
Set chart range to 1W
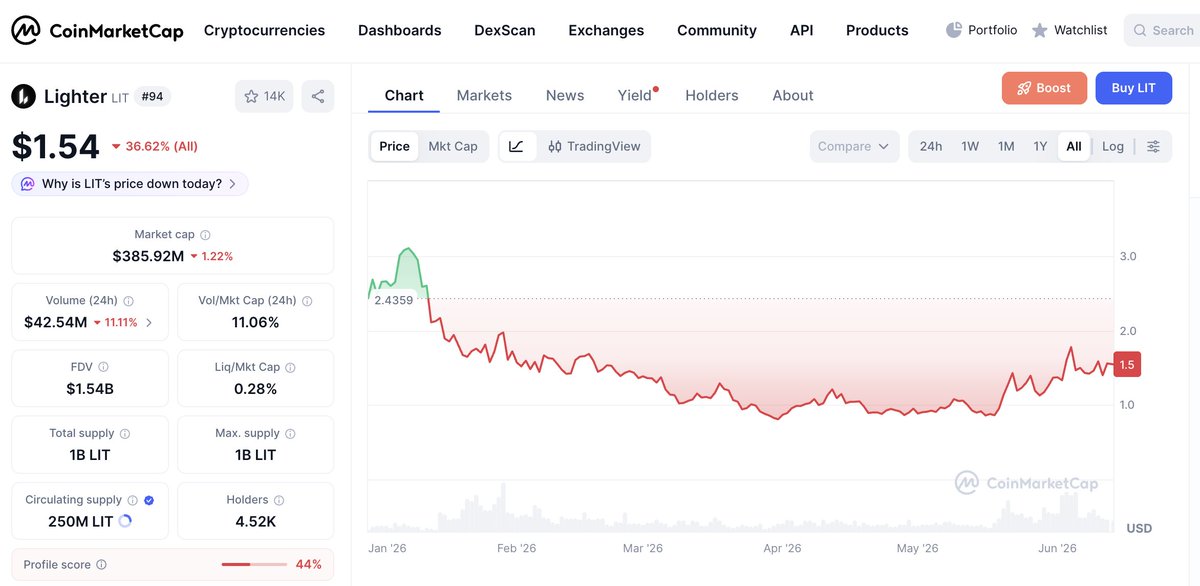(x=970, y=146)
